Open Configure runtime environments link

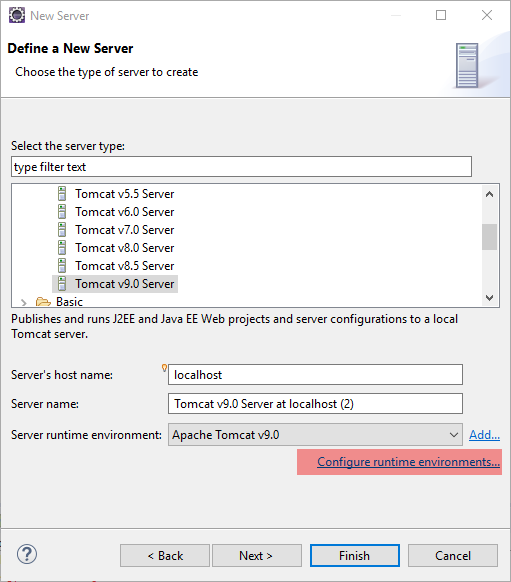coord(408,462)
